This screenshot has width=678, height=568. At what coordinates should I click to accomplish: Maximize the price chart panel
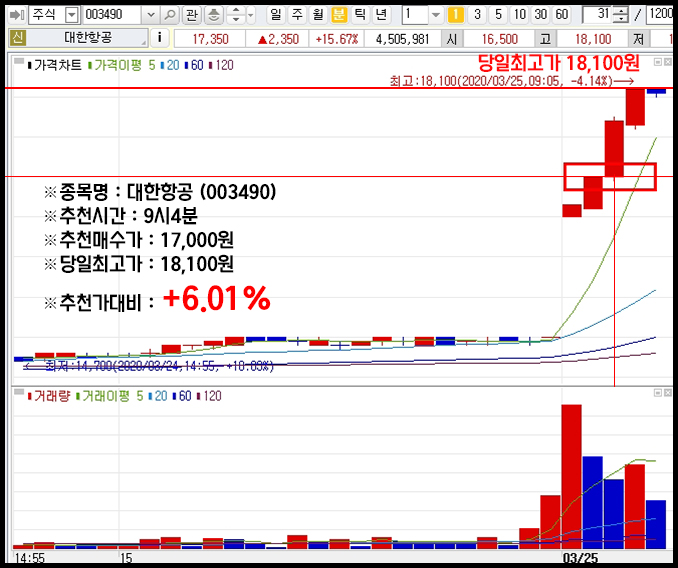pyautogui.click(x=658, y=62)
